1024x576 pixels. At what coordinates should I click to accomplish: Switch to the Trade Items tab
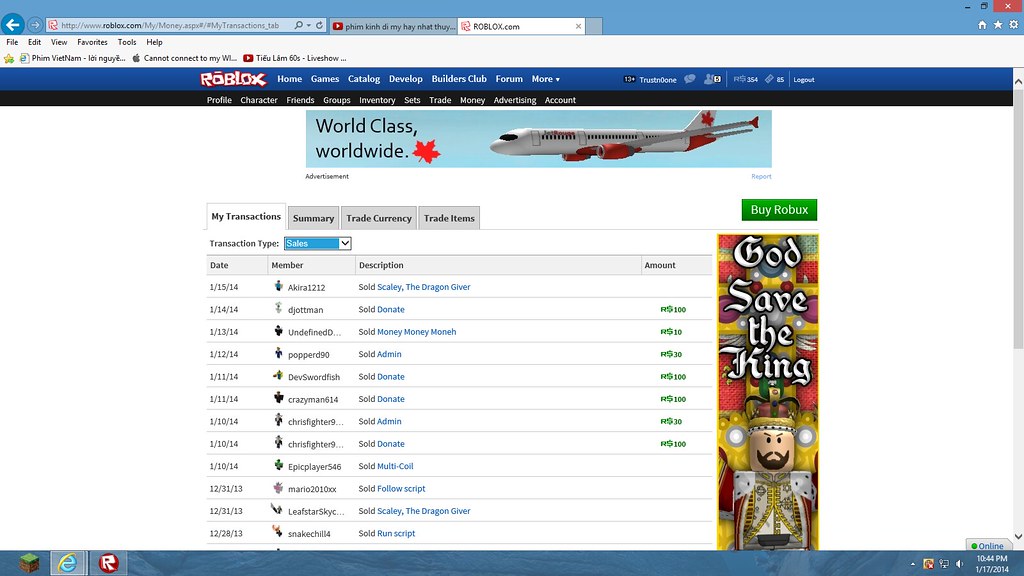click(x=449, y=218)
